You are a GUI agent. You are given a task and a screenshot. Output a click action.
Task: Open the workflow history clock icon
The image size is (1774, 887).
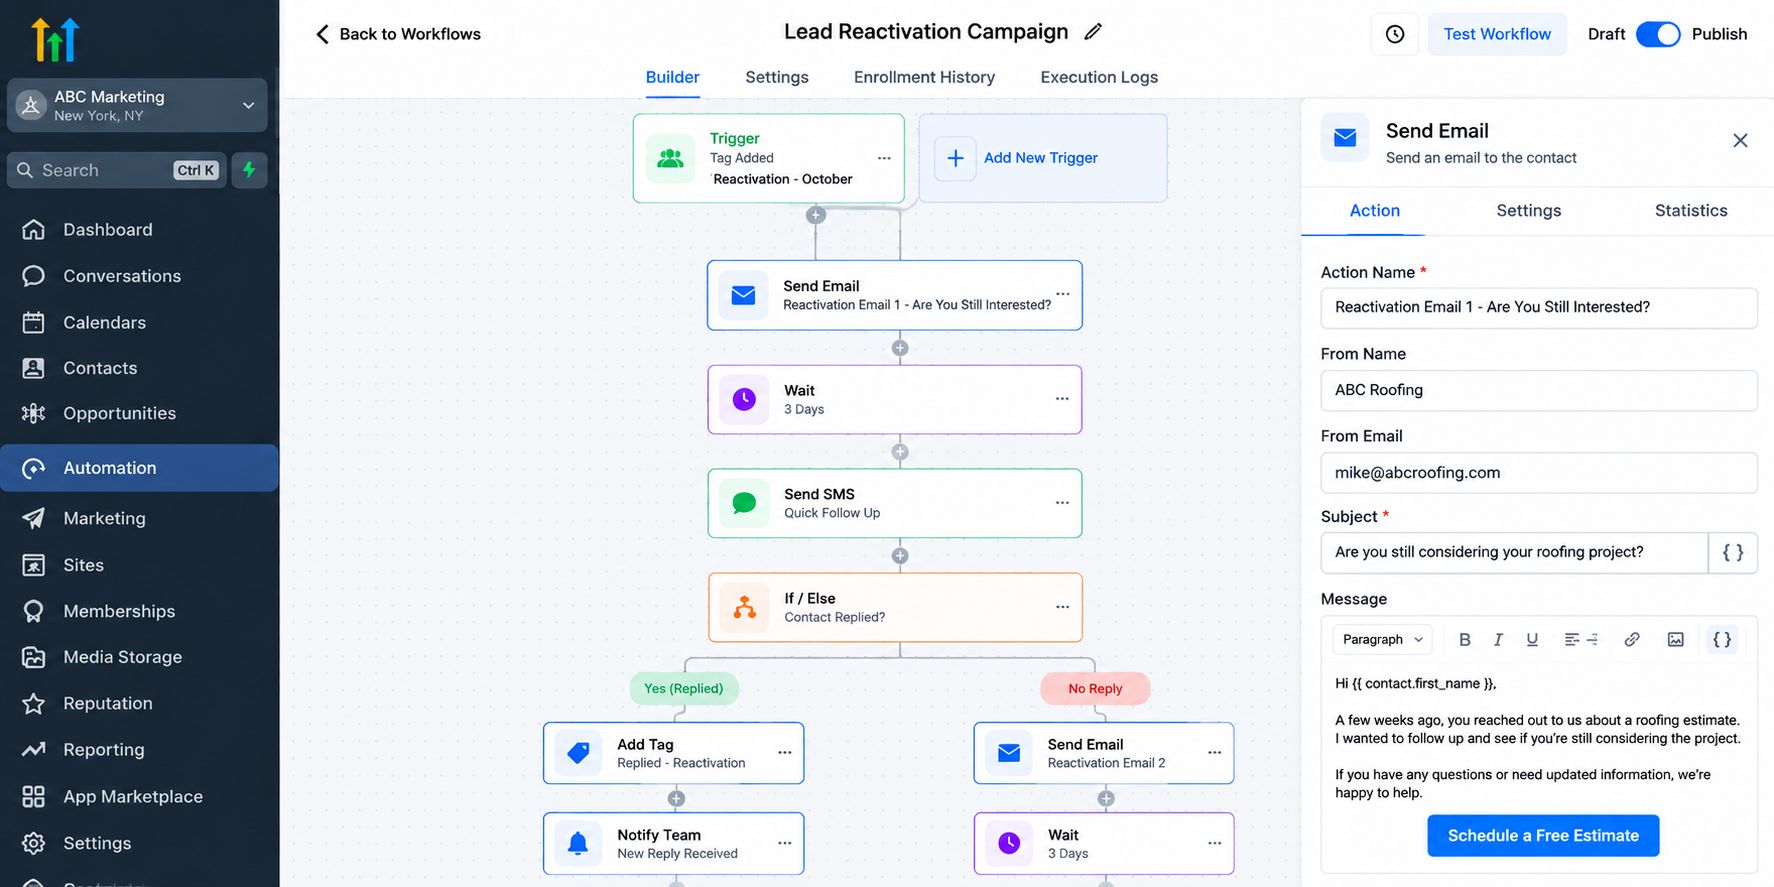click(x=1394, y=34)
